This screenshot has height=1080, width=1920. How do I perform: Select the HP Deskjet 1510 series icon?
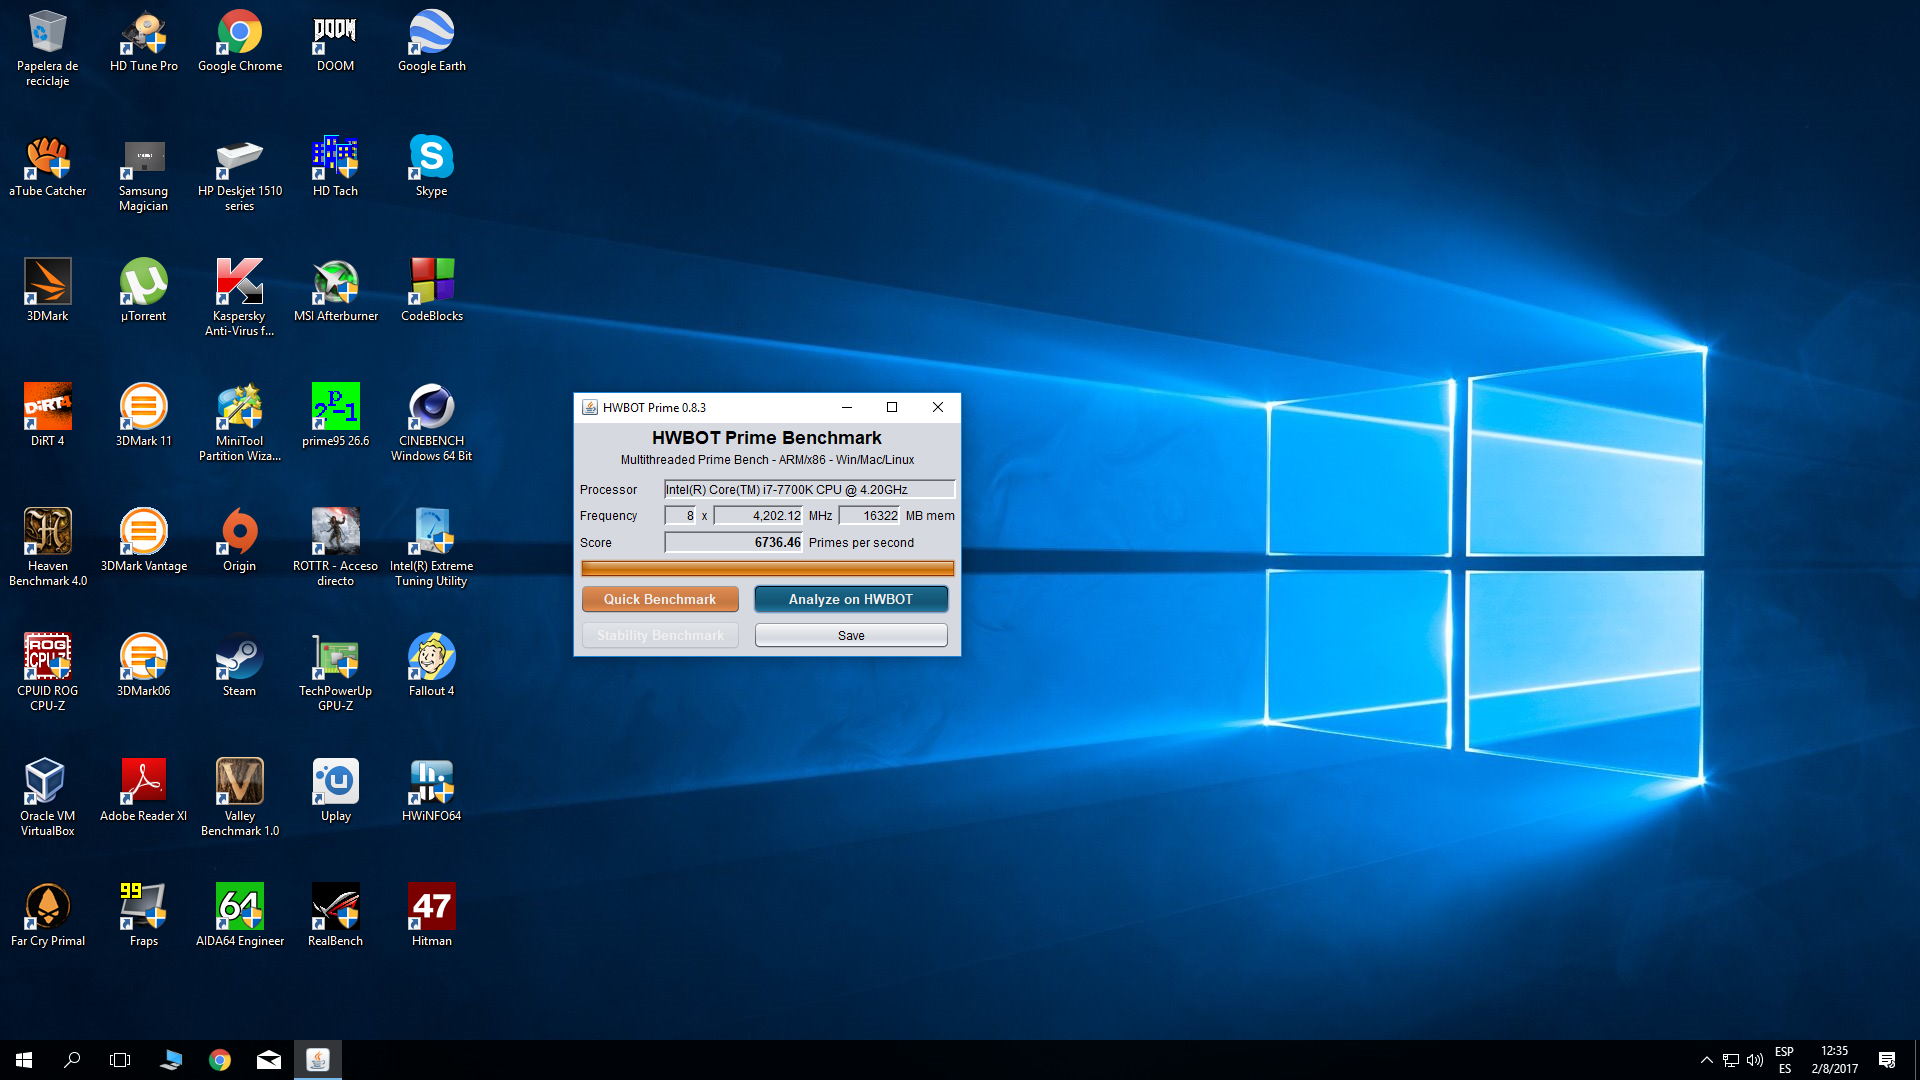pyautogui.click(x=240, y=173)
